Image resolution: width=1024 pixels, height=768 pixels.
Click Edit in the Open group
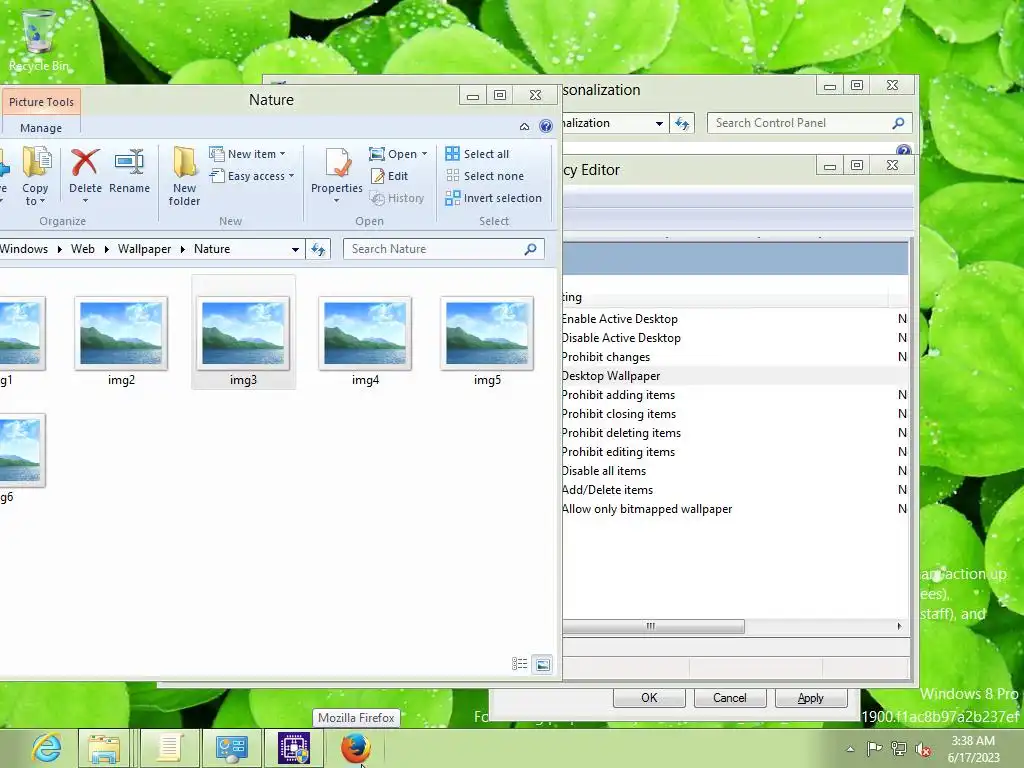[x=389, y=176]
